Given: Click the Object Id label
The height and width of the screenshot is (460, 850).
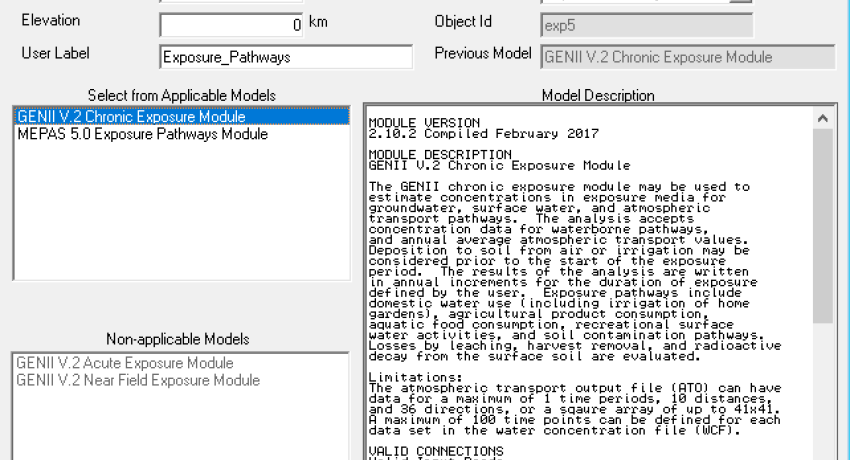Looking at the screenshot, I should tap(463, 21).
